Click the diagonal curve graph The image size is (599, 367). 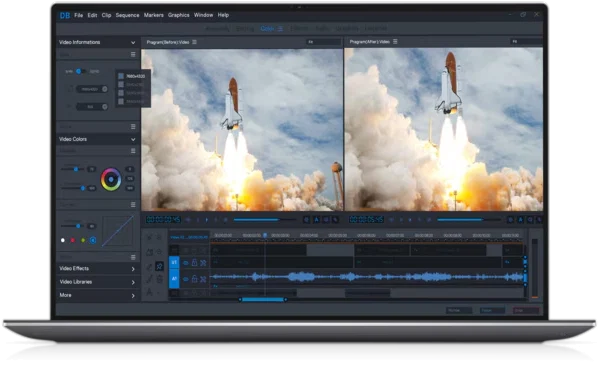pos(117,231)
